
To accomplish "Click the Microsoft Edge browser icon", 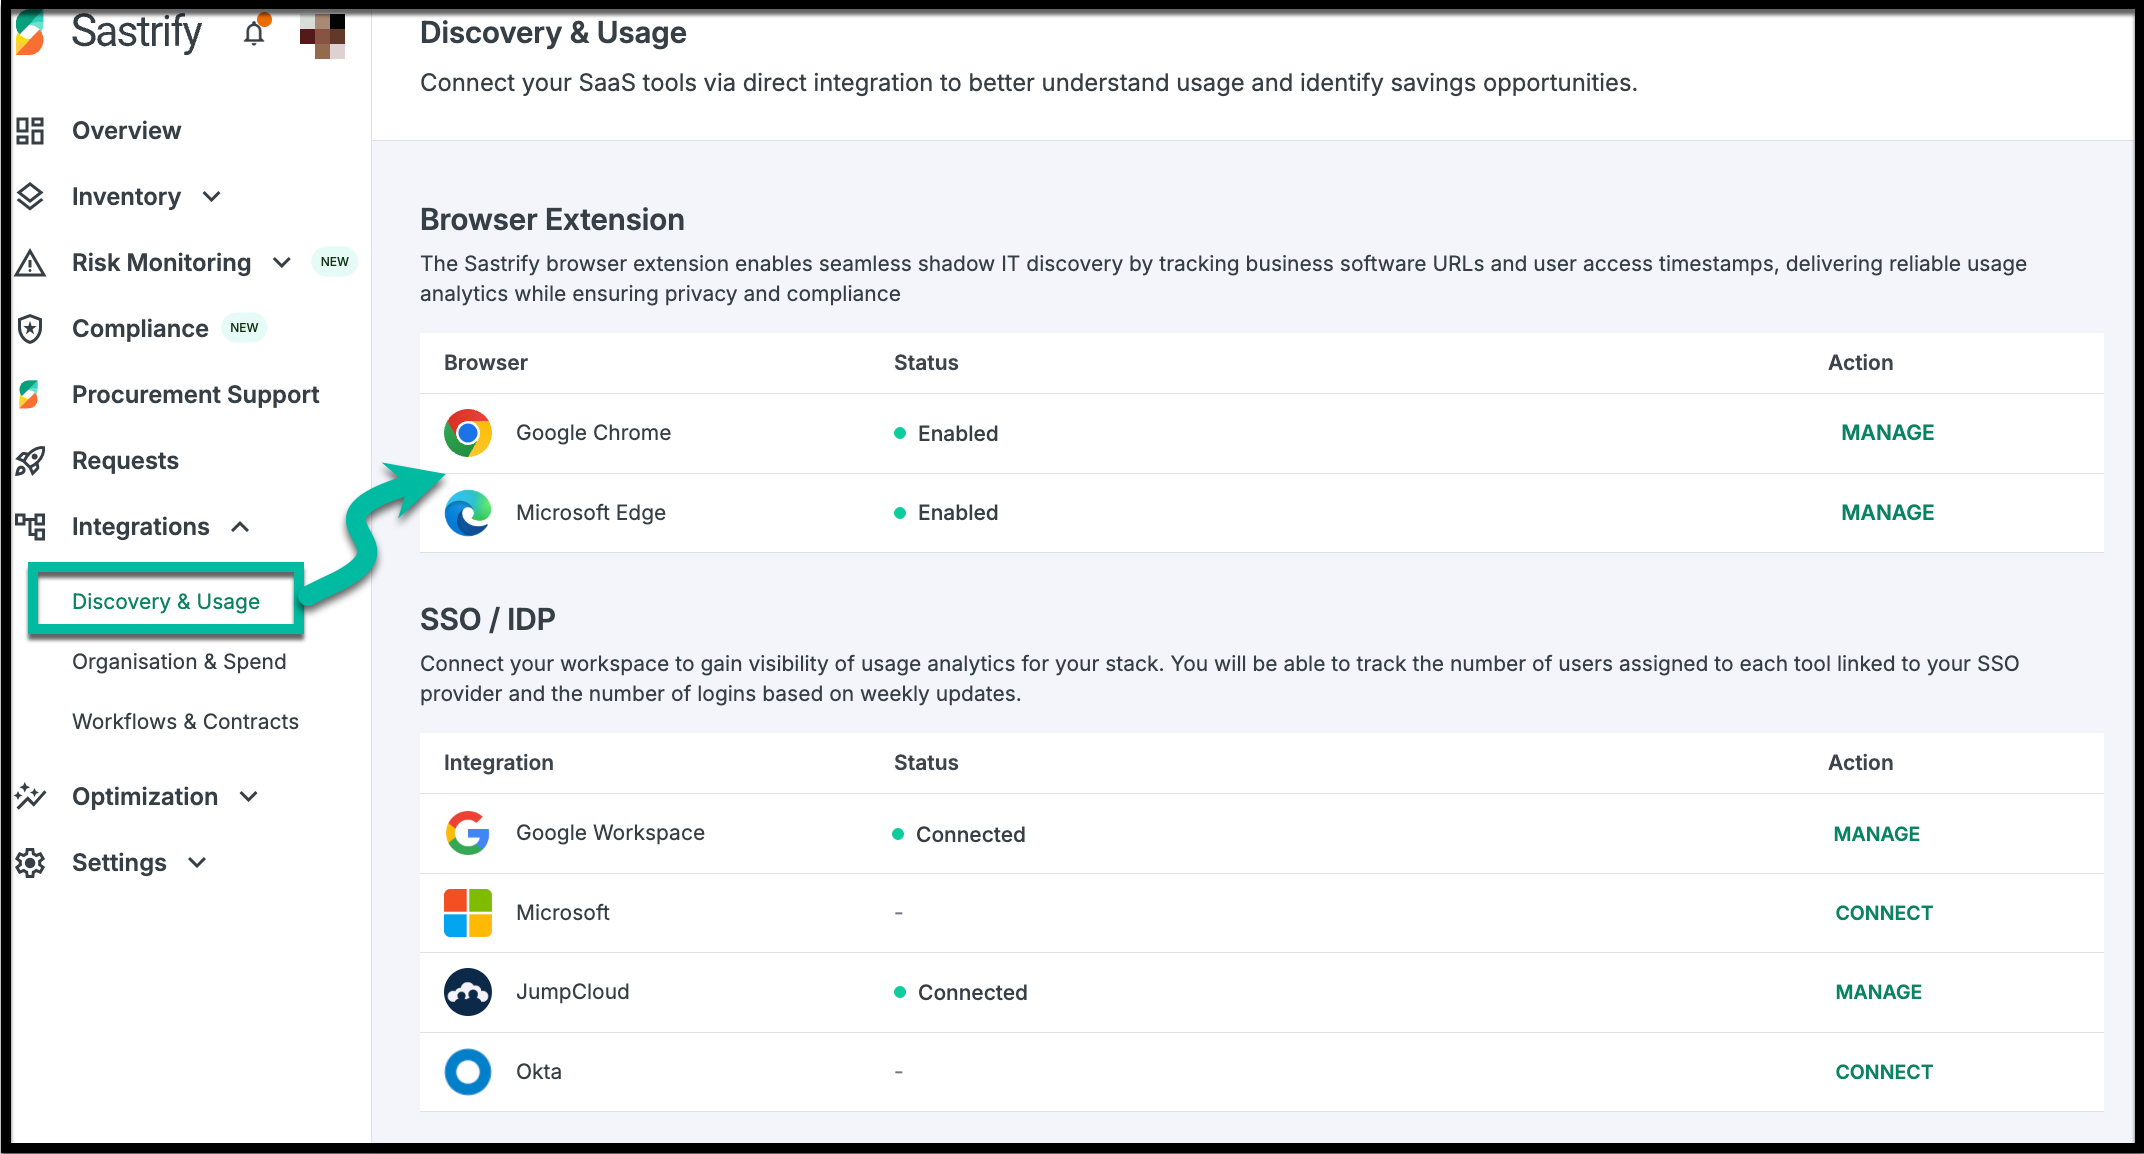I will pyautogui.click(x=468, y=513).
